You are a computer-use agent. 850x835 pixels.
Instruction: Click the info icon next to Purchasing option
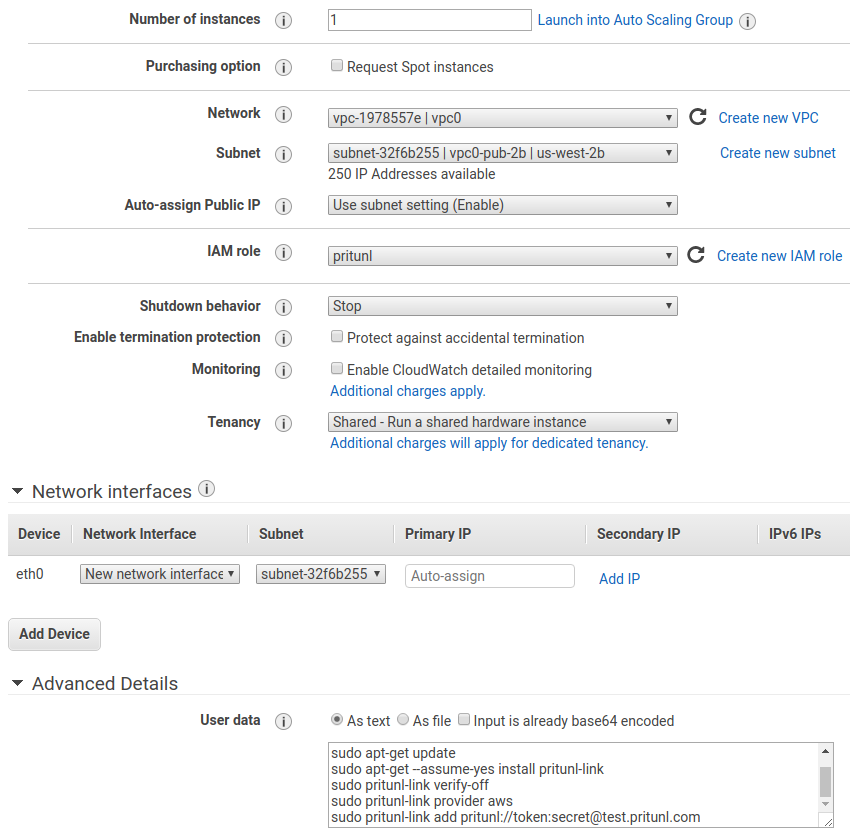point(283,67)
